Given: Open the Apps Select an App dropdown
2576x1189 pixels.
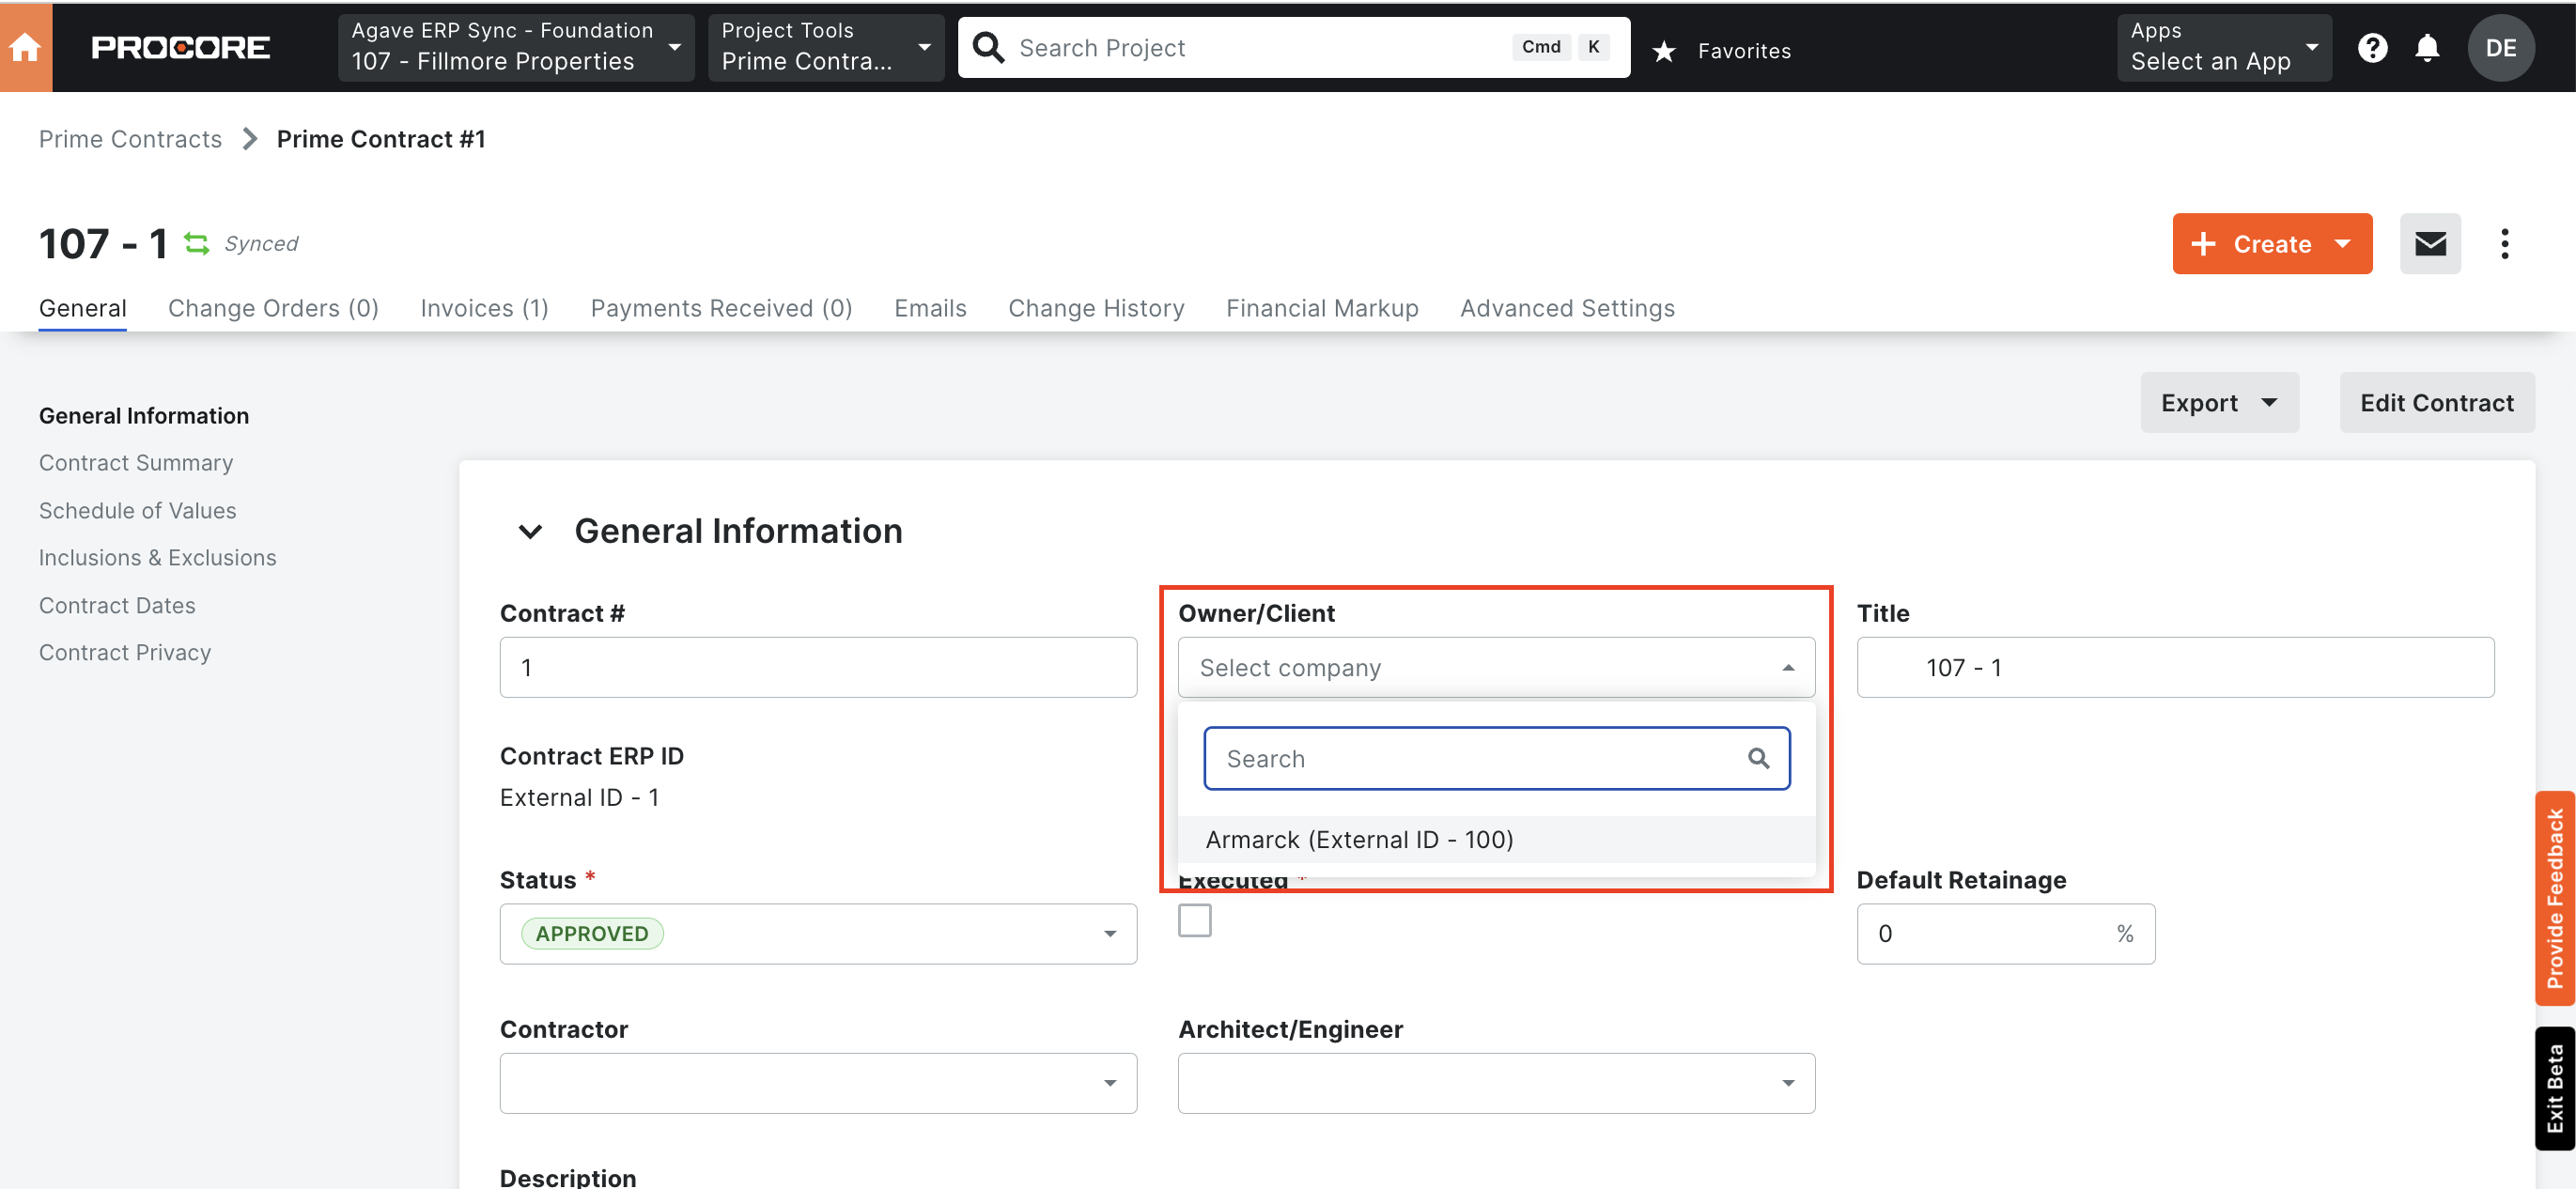Looking at the screenshot, I should 2223,47.
